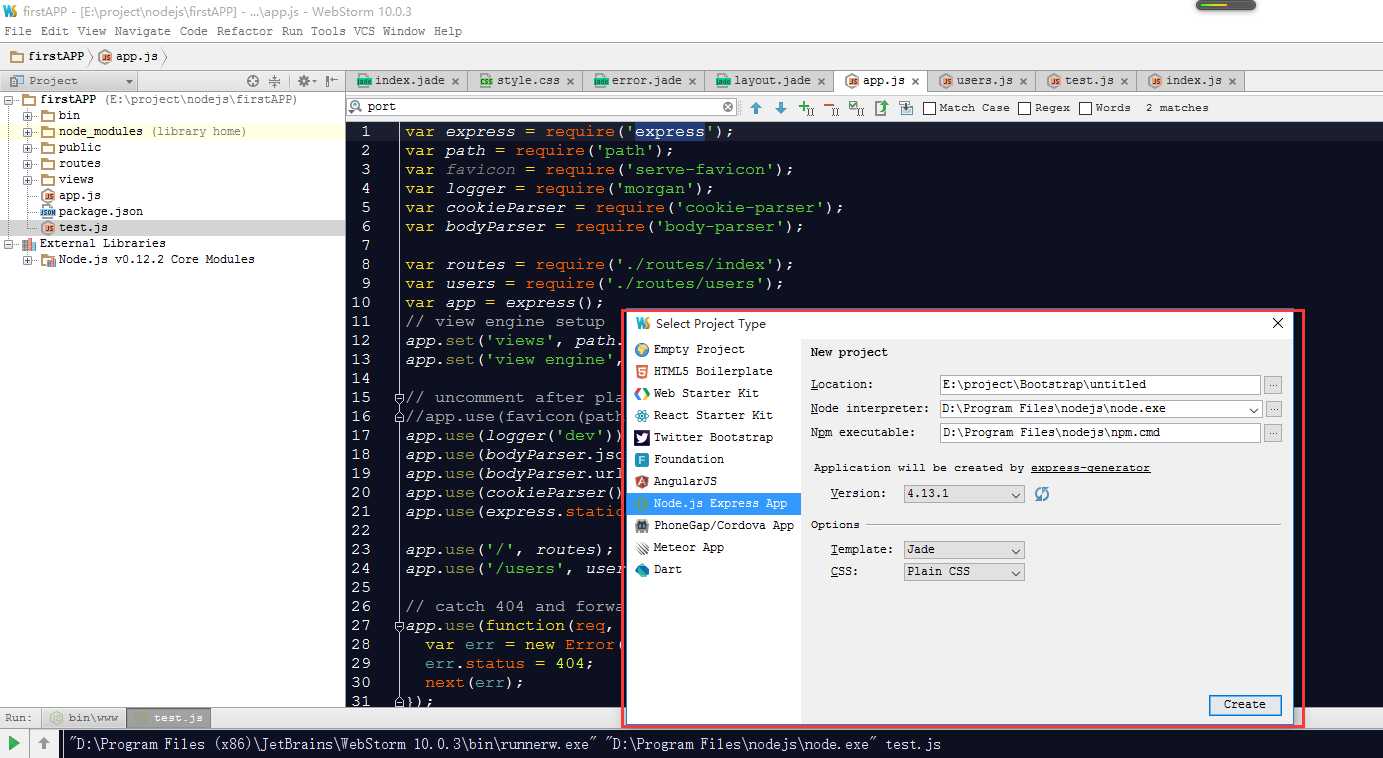
Task: Click browse button next to Npm executable
Action: coord(1273,433)
